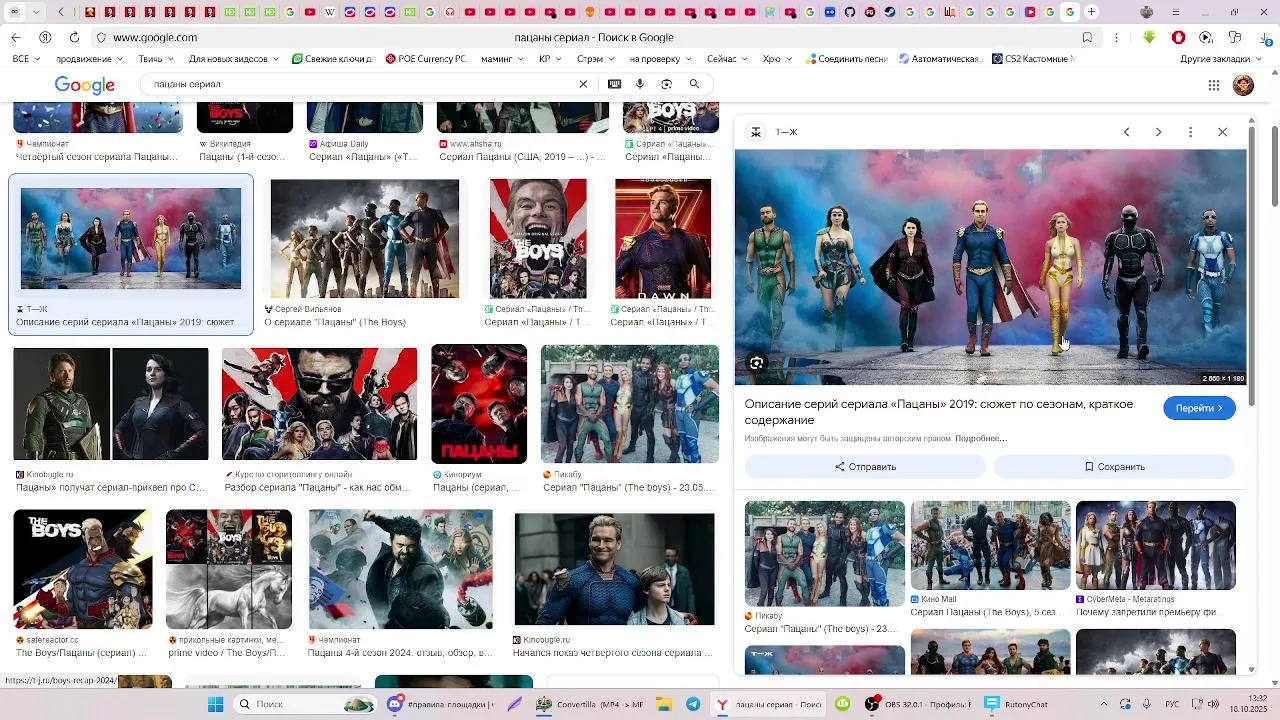Show previous image in preview panel
The height and width of the screenshot is (720, 1280).
tap(1126, 132)
